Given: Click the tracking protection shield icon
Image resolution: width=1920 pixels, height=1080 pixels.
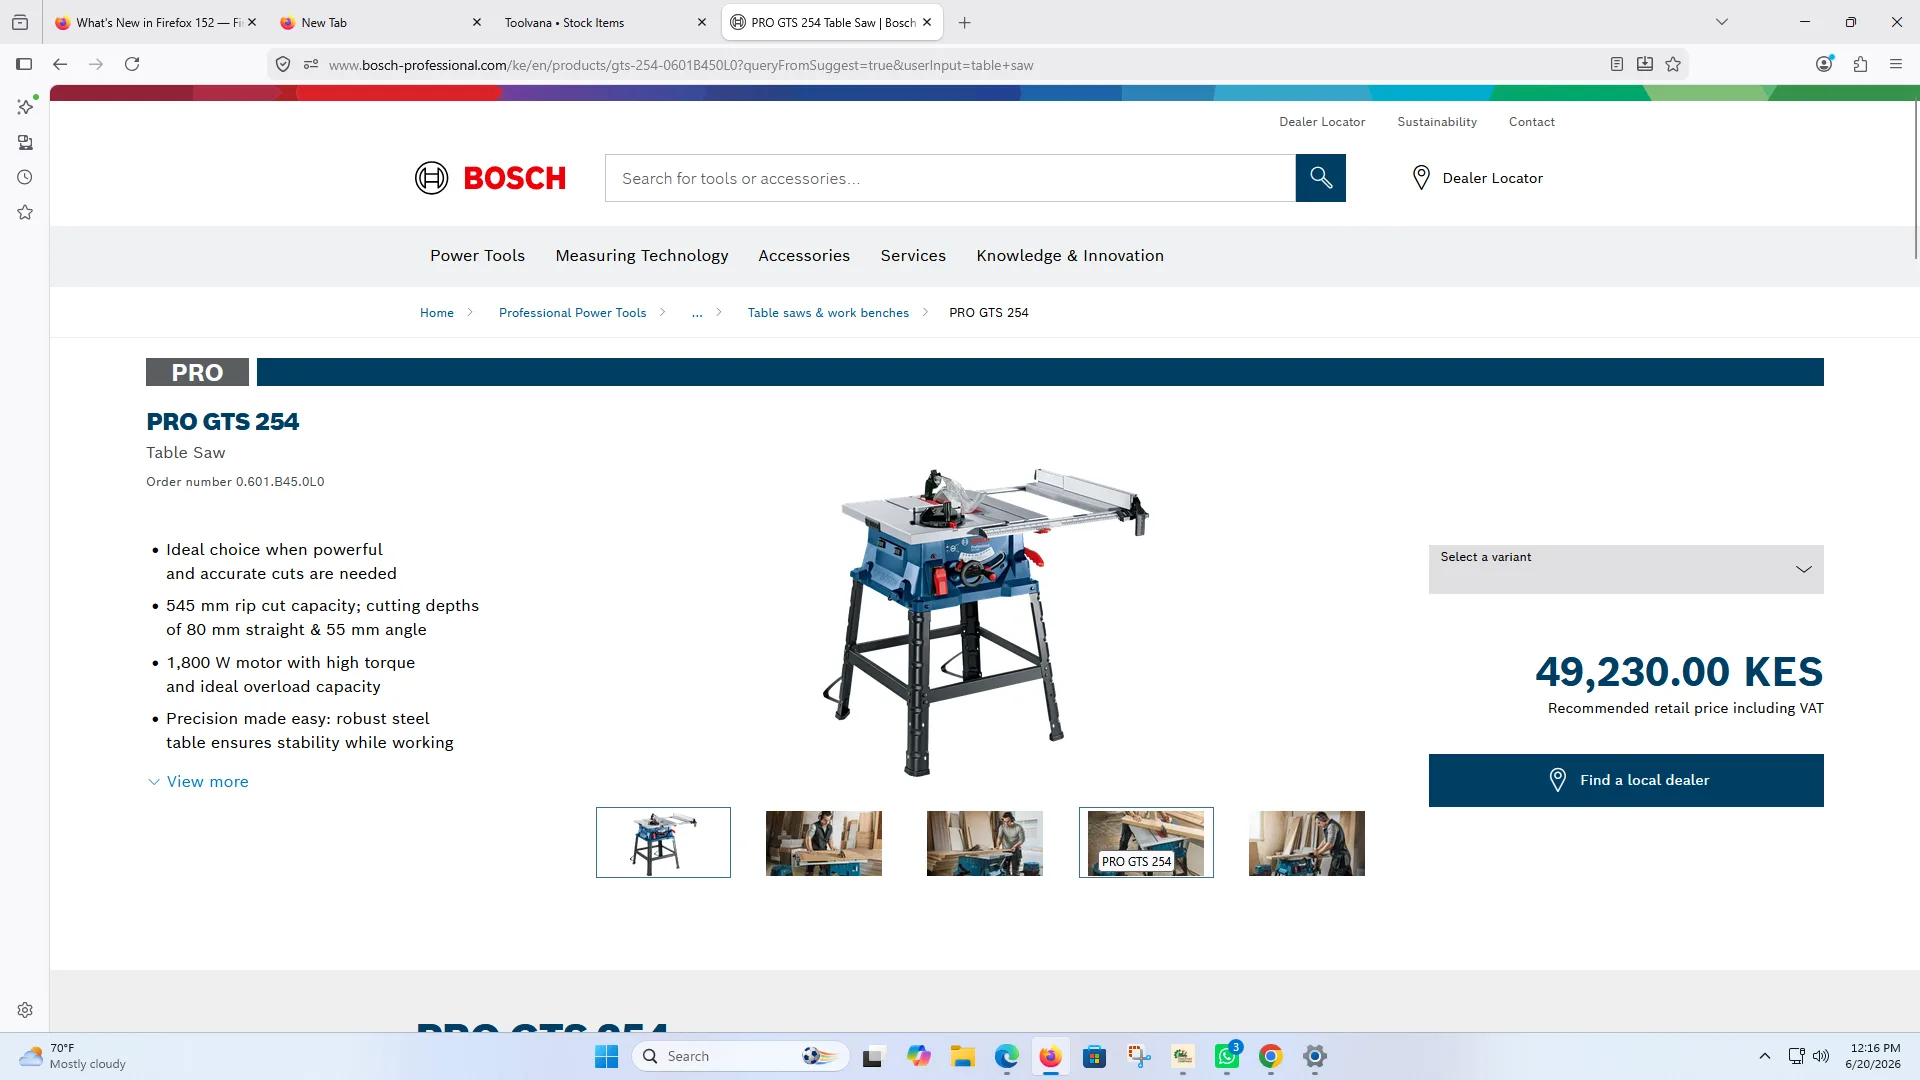Looking at the screenshot, I should [283, 64].
